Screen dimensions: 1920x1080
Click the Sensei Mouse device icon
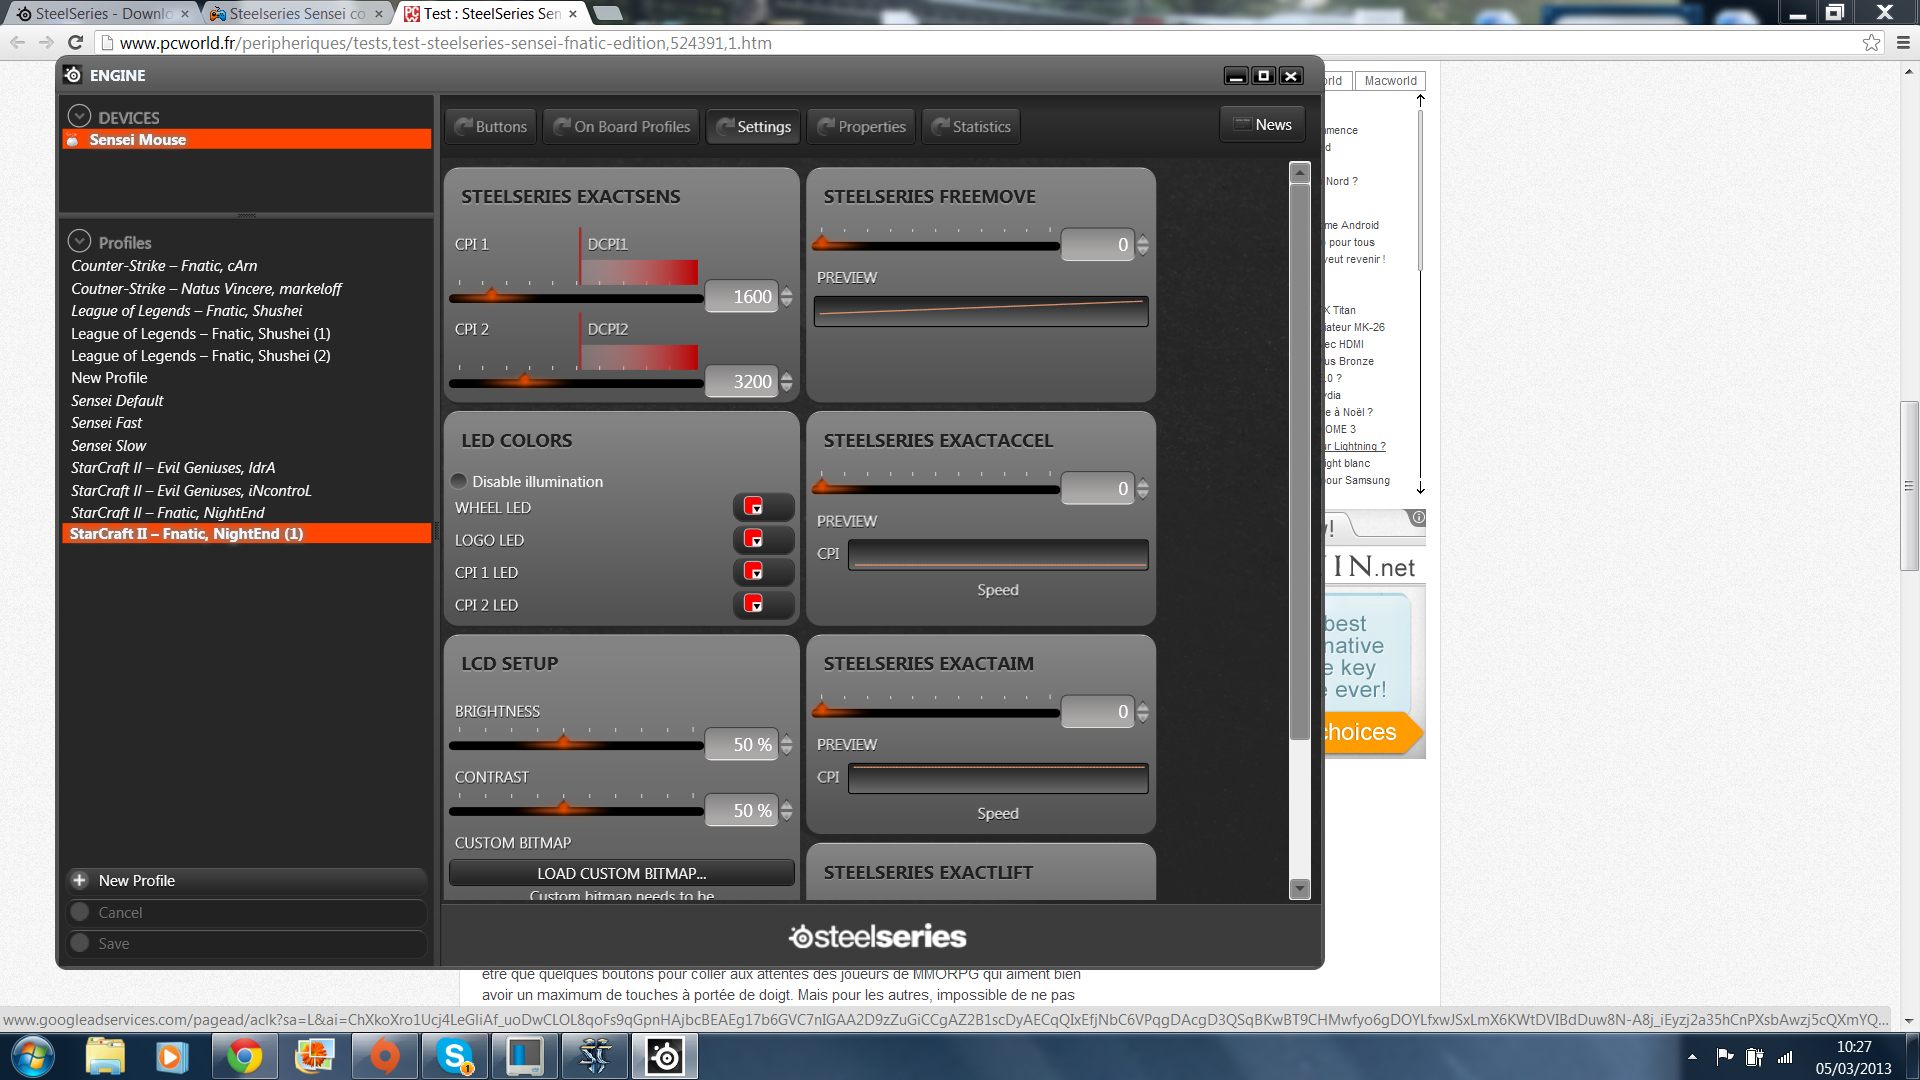click(70, 140)
